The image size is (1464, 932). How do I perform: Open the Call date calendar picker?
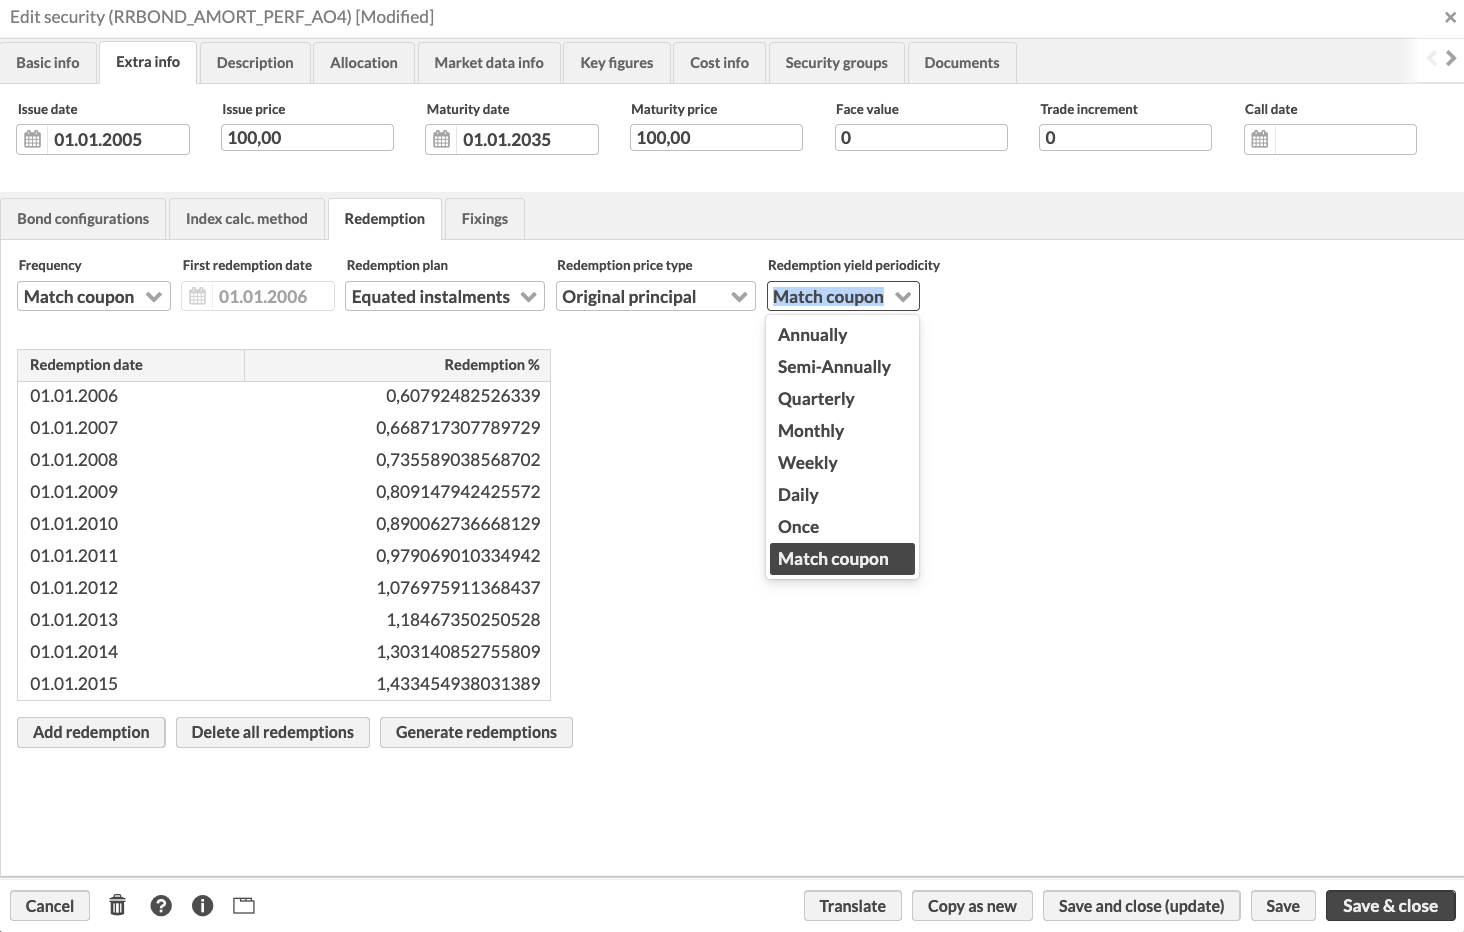point(1260,139)
